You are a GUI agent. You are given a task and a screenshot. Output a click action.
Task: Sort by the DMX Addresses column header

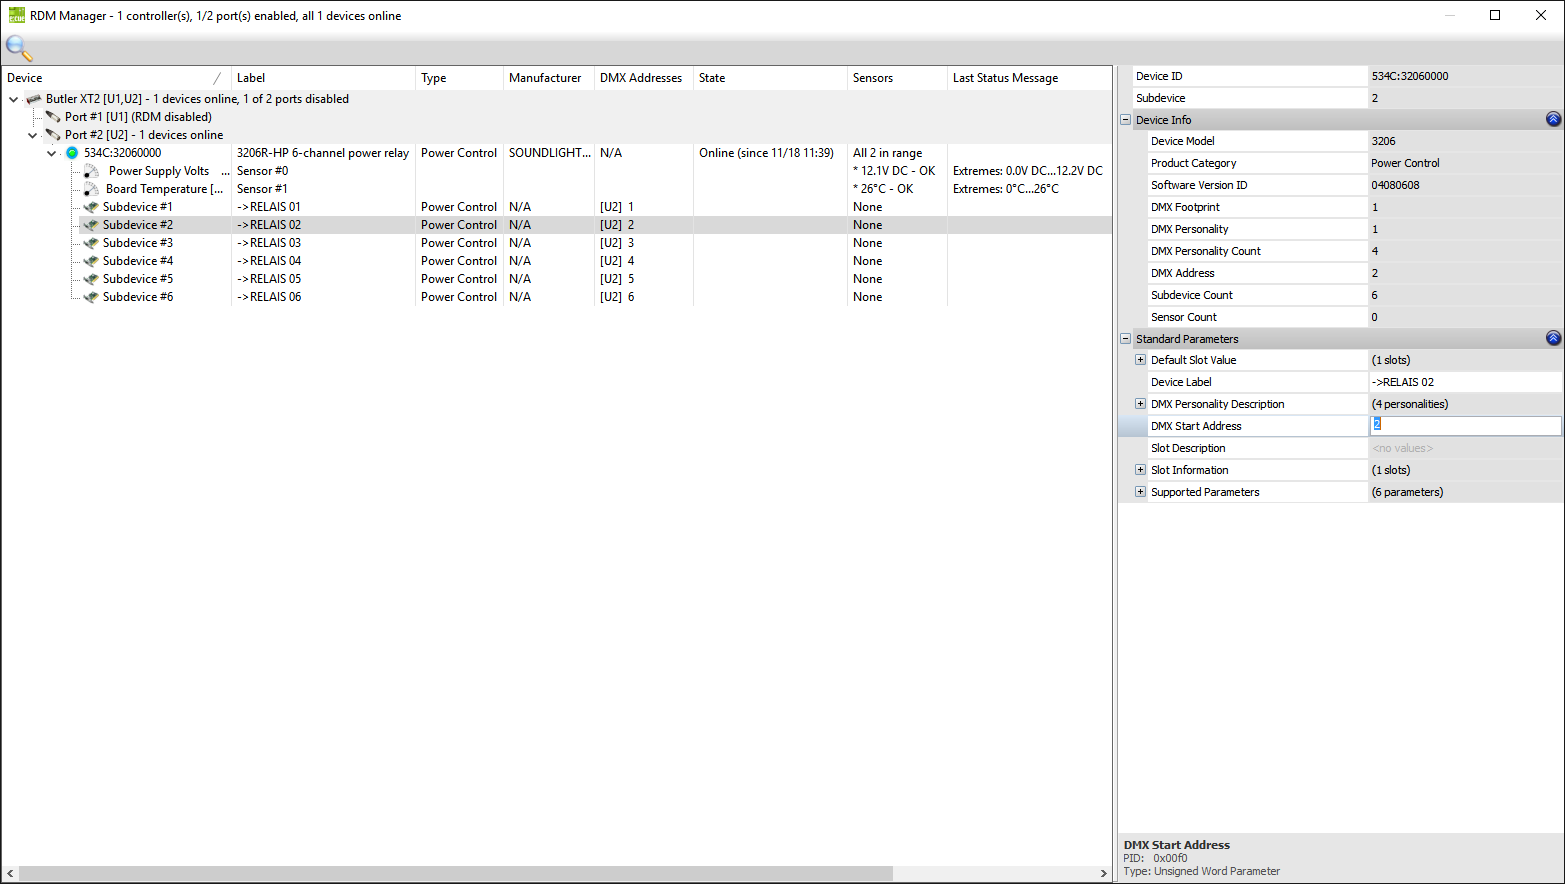tap(641, 78)
